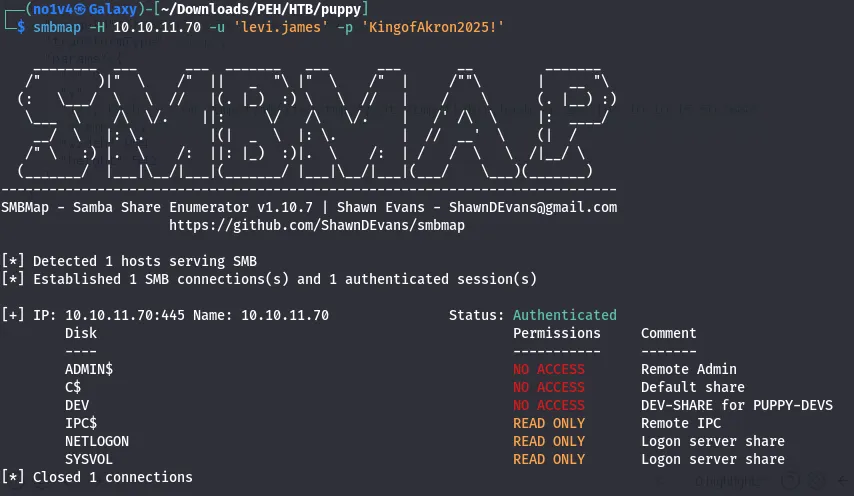Click the ADMIN$ share name
854x496 pixels.
coord(89,369)
